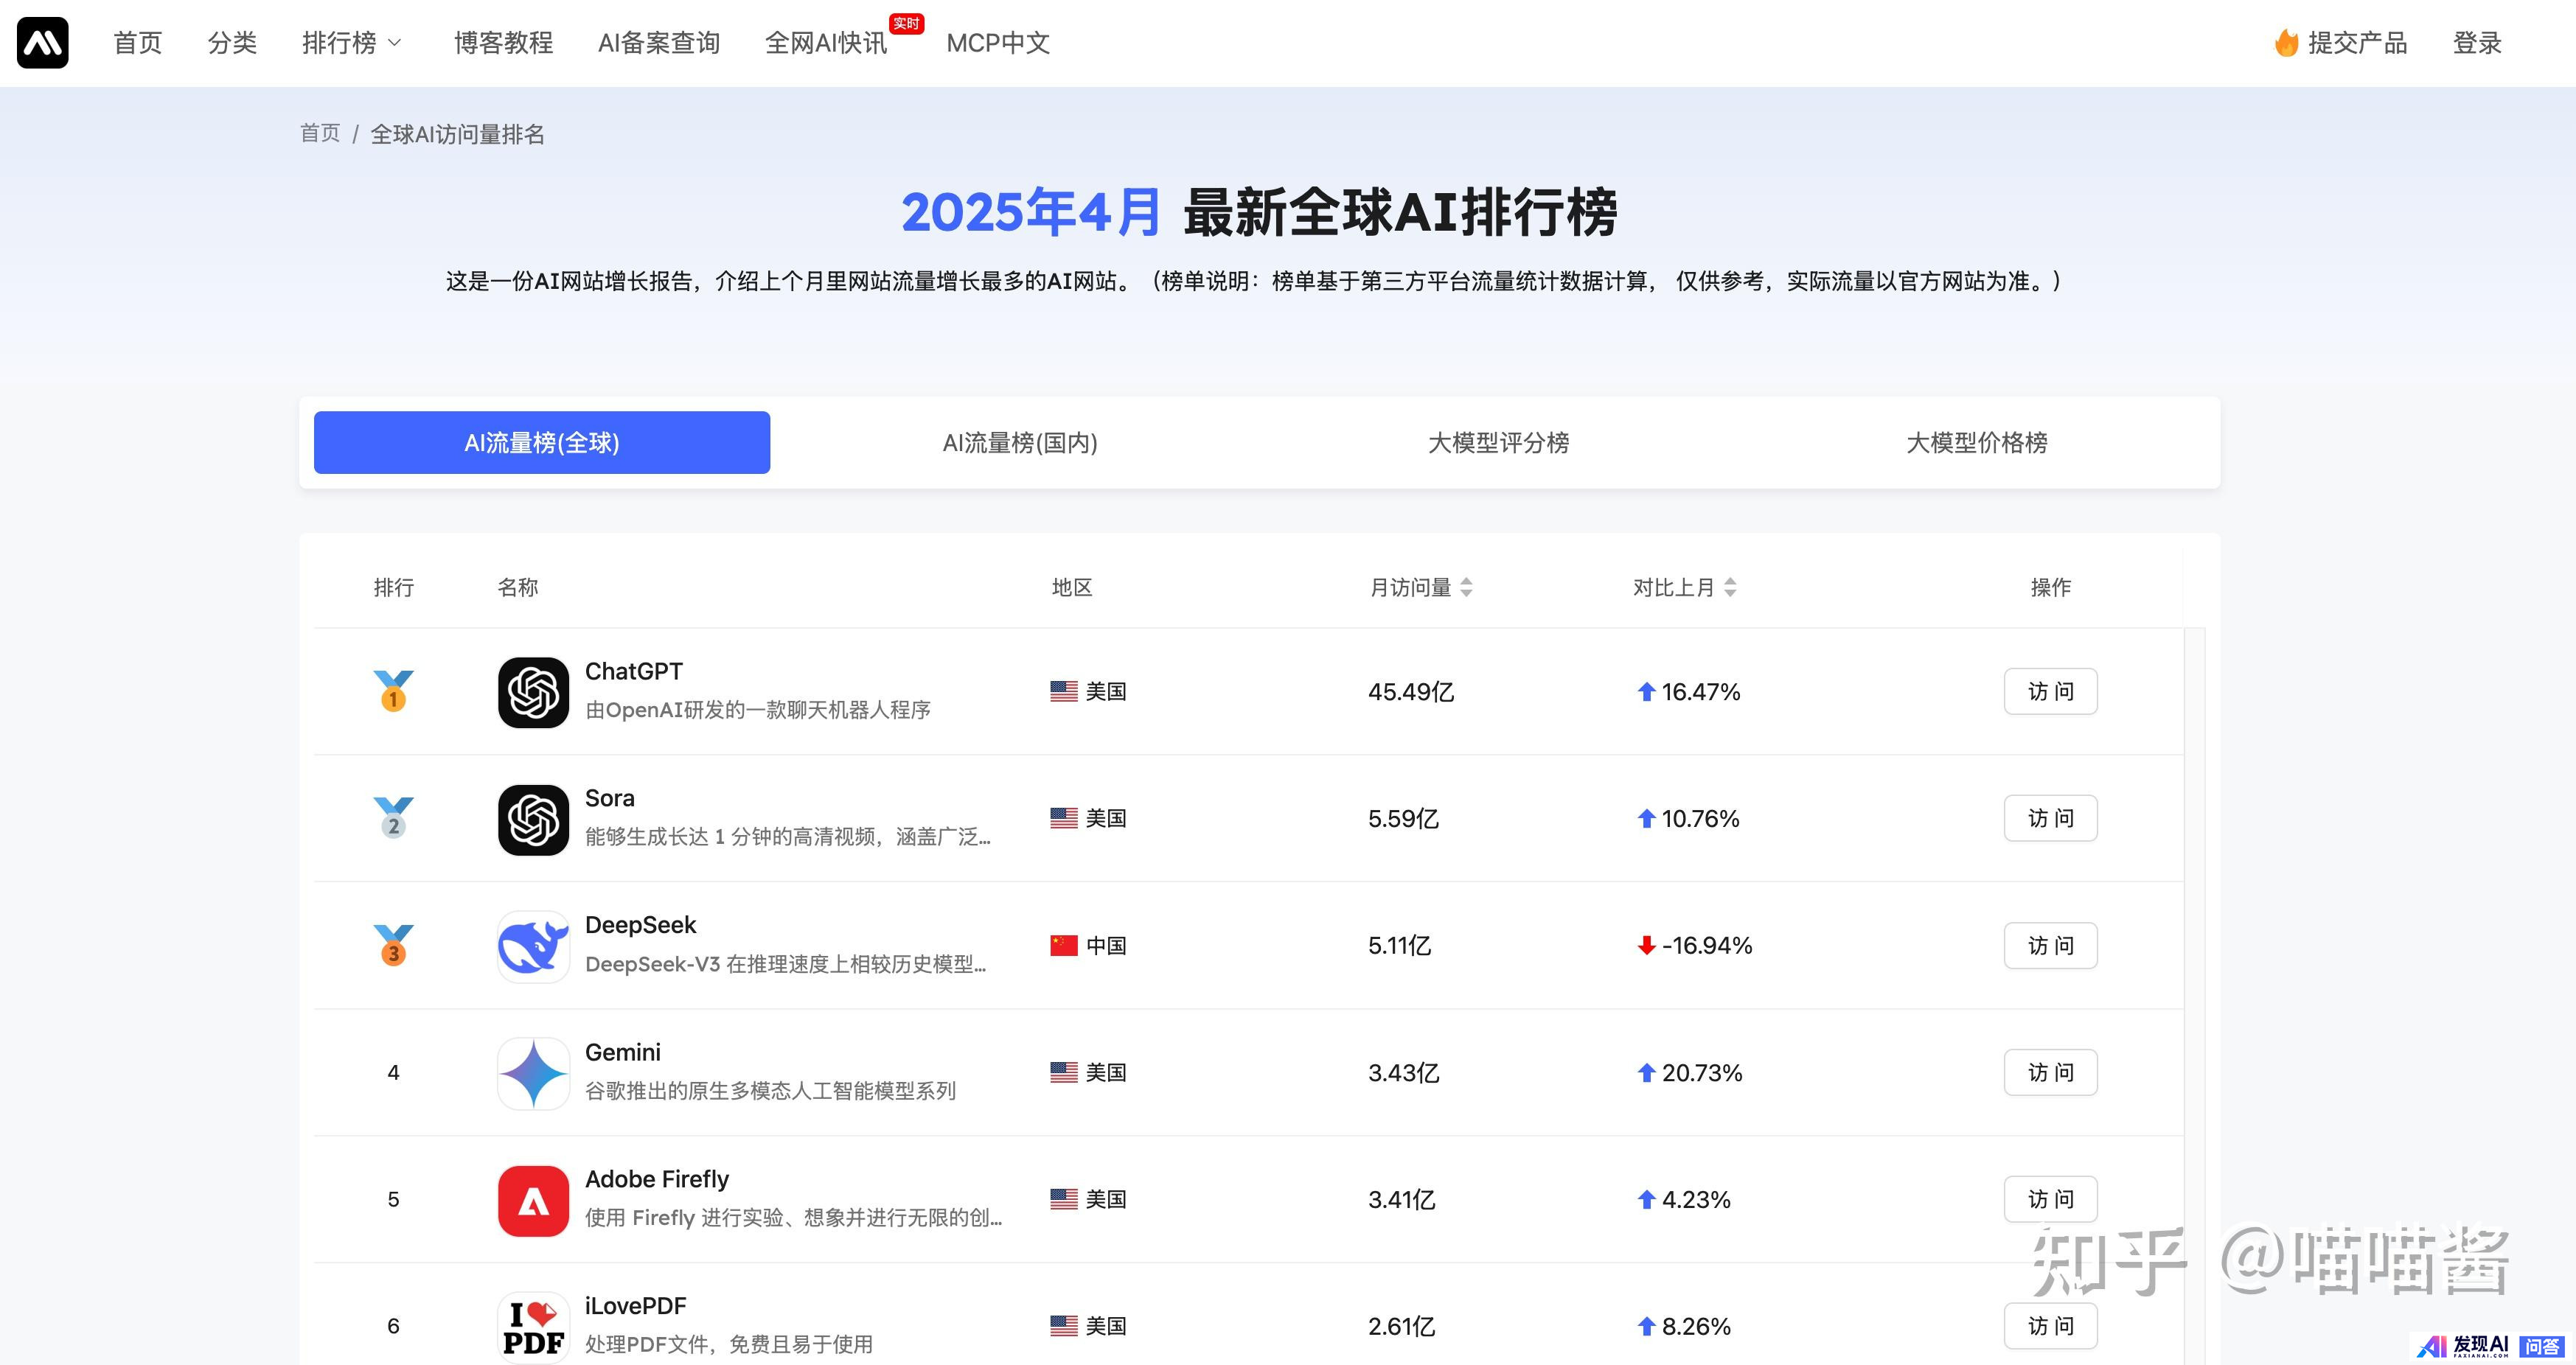Image resolution: width=2576 pixels, height=1365 pixels.
Task: Click the silver medal rank 2 icon
Action: (x=393, y=818)
